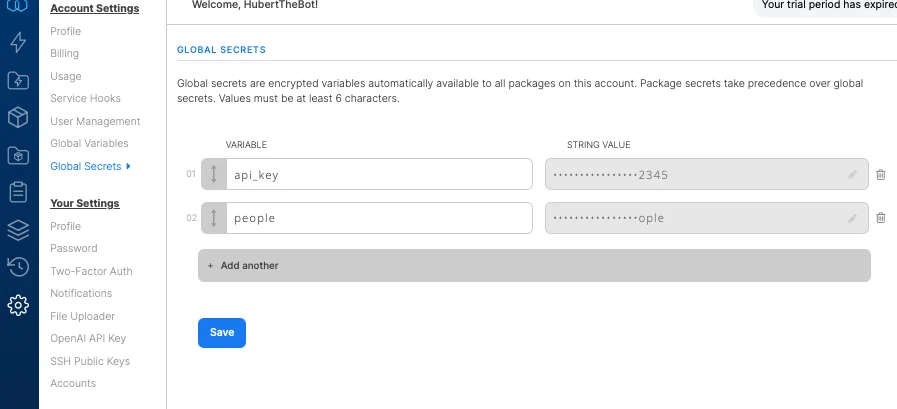Open Notifications settings
The image size is (897, 409).
click(x=81, y=293)
